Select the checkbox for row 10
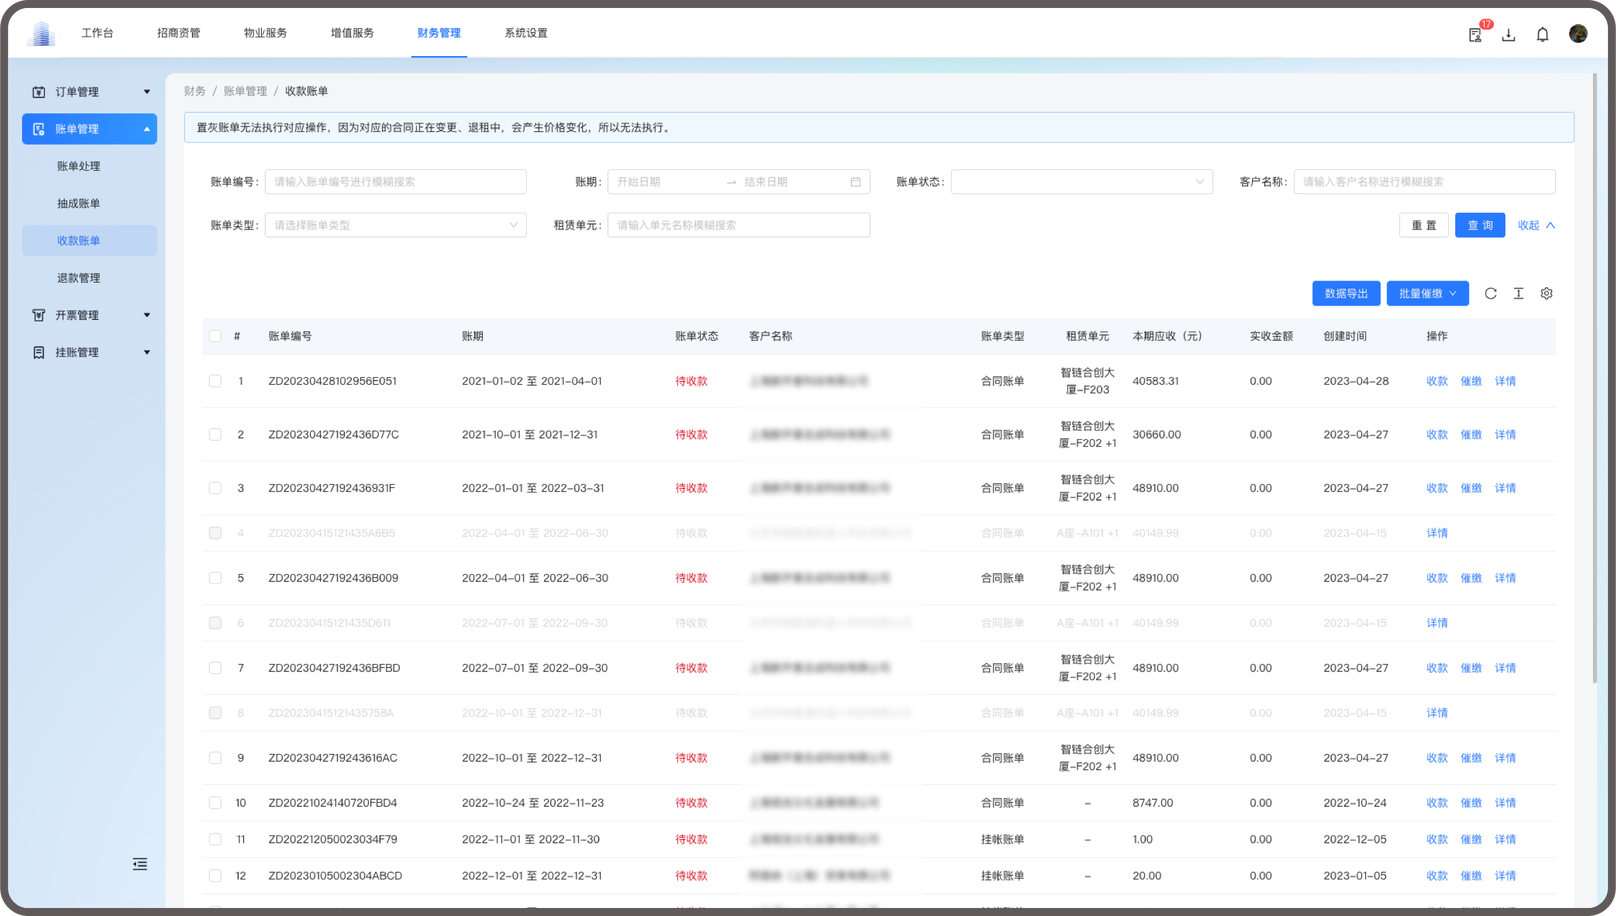The width and height of the screenshot is (1616, 916). coord(215,803)
